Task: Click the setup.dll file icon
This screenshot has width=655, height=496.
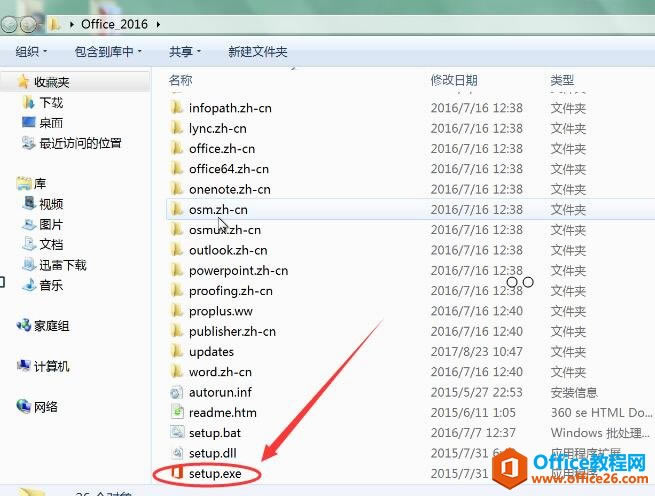Action: pyautogui.click(x=178, y=453)
